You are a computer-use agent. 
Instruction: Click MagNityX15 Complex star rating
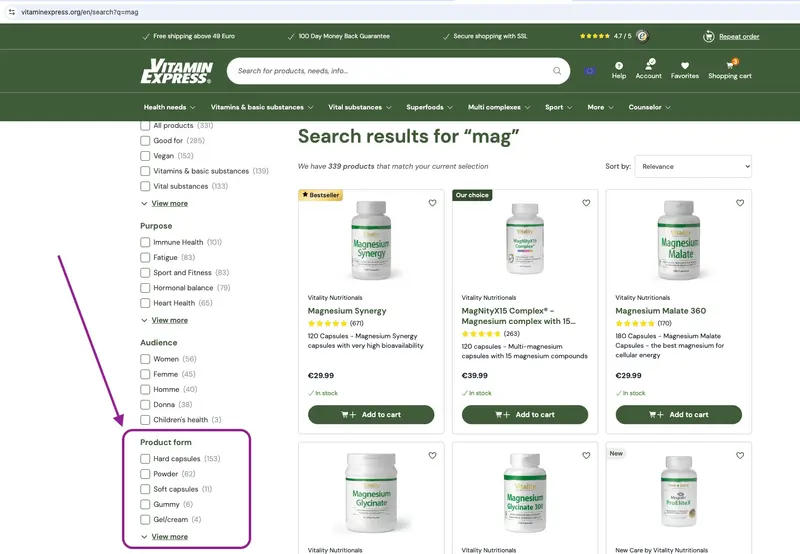(481, 334)
